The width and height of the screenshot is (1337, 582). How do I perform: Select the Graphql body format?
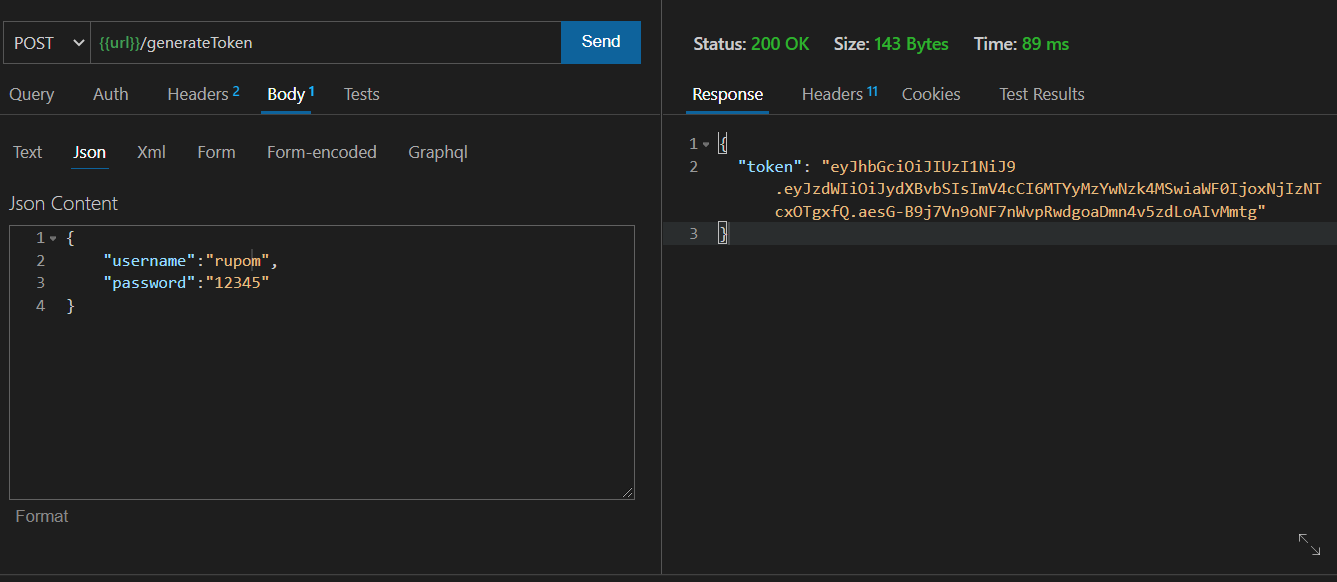[438, 152]
